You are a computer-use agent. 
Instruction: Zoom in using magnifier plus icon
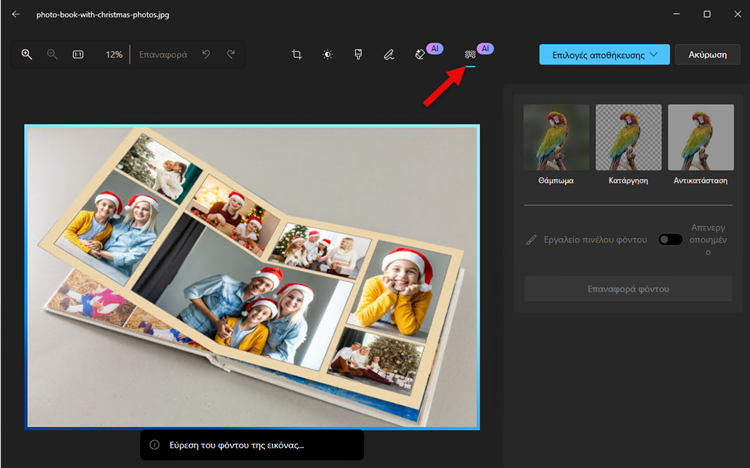[27, 54]
